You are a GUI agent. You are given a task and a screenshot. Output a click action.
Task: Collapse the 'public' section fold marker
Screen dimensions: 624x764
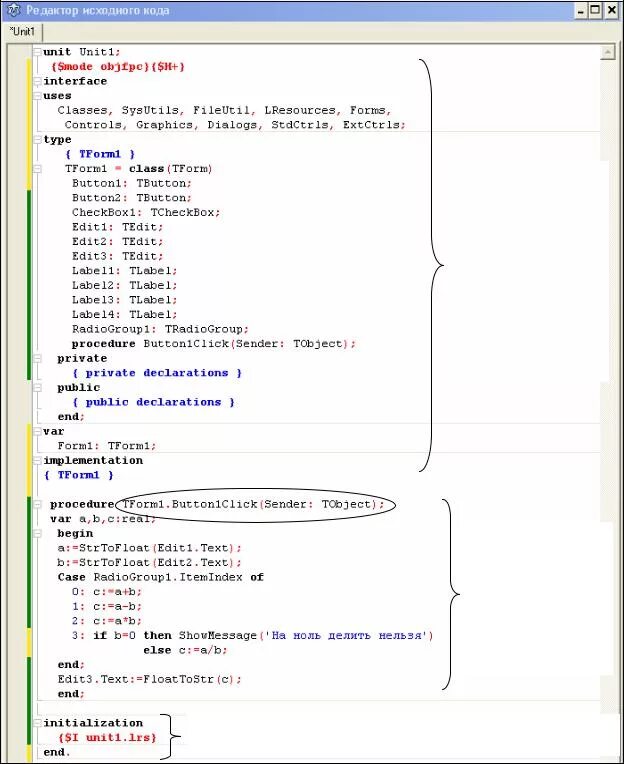[x=37, y=387]
